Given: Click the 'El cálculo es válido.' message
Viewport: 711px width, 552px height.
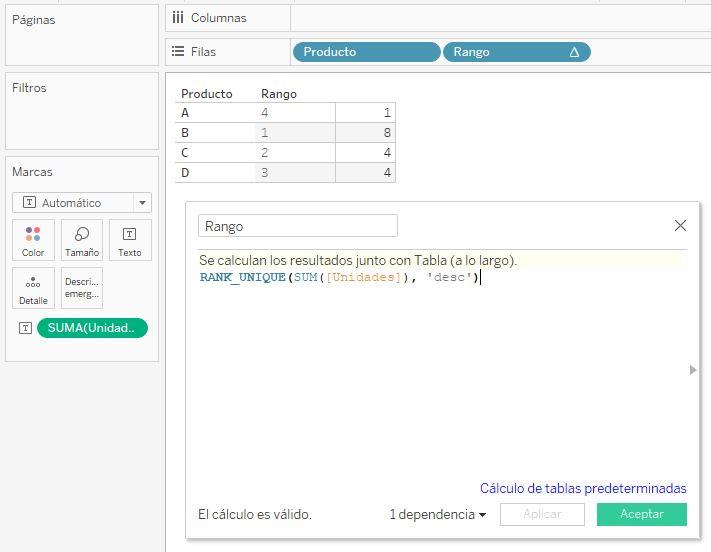Looking at the screenshot, I should 255,514.
